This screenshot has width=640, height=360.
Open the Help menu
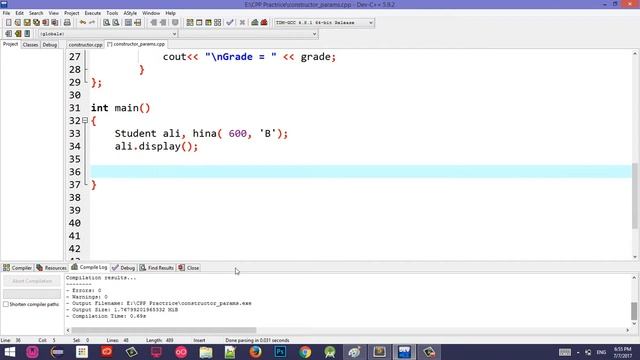point(170,13)
